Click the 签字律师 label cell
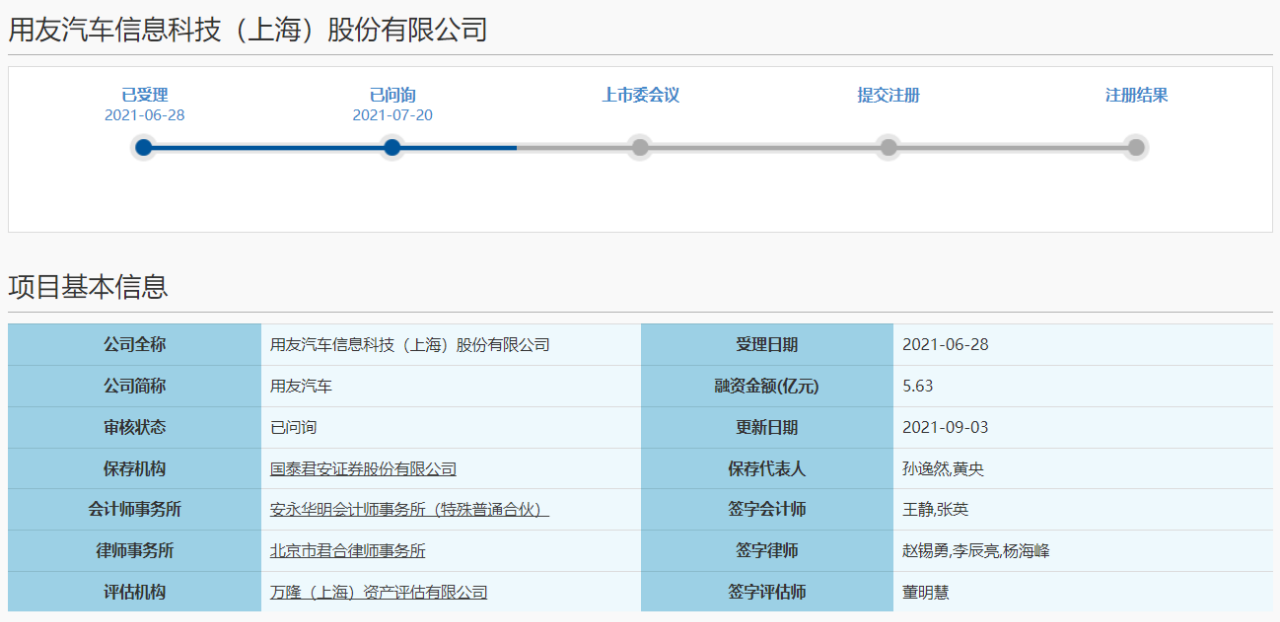Image resolution: width=1280 pixels, height=622 pixels. (x=767, y=551)
